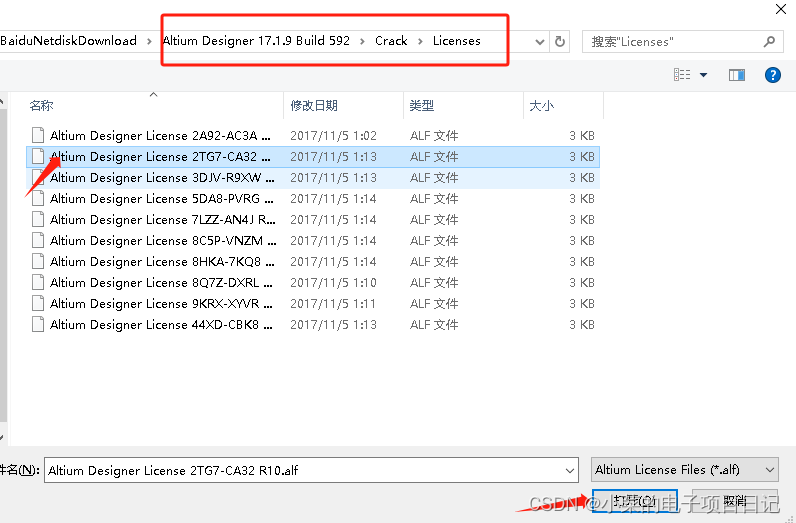Expand the file name combo box arrow
This screenshot has height=523, width=796.
click(x=569, y=469)
